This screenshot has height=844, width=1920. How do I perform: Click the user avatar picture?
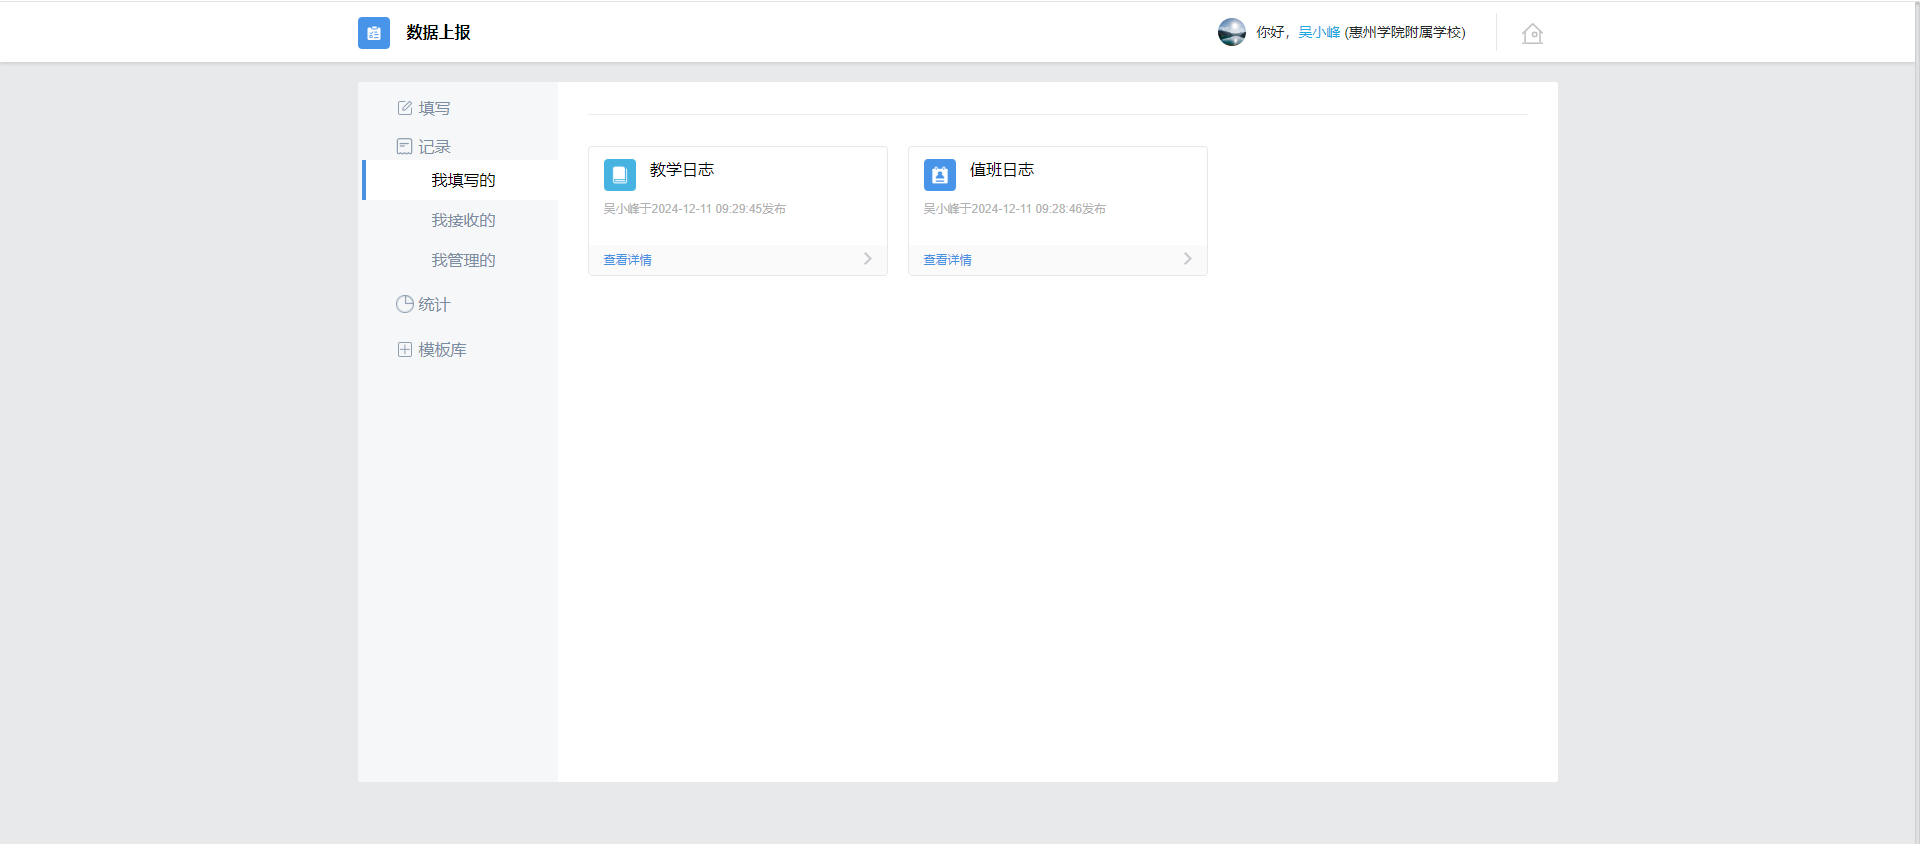[x=1231, y=32]
